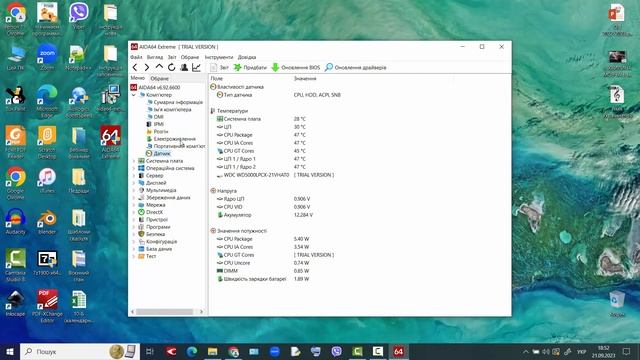Go forward with the right arrow toolbar button
Viewport: 640px width, 360px height.
(147, 67)
